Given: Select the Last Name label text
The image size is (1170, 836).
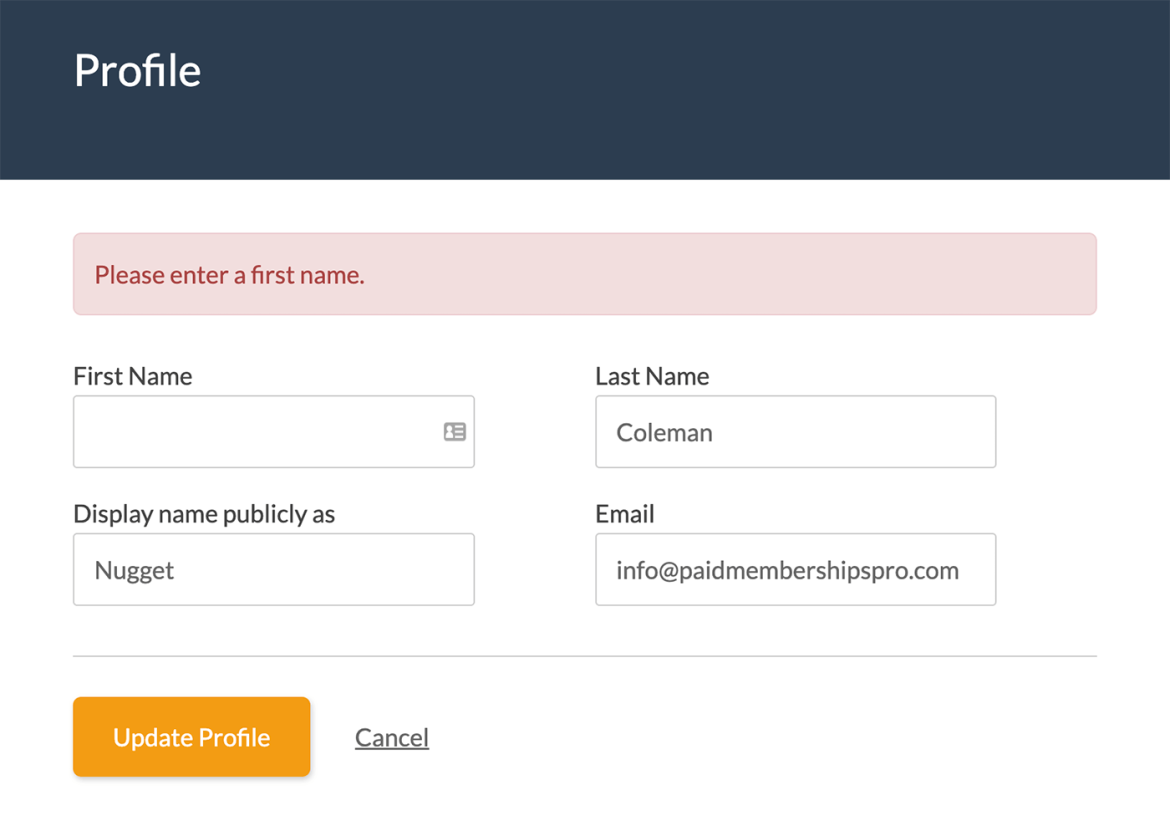Looking at the screenshot, I should tap(651, 376).
